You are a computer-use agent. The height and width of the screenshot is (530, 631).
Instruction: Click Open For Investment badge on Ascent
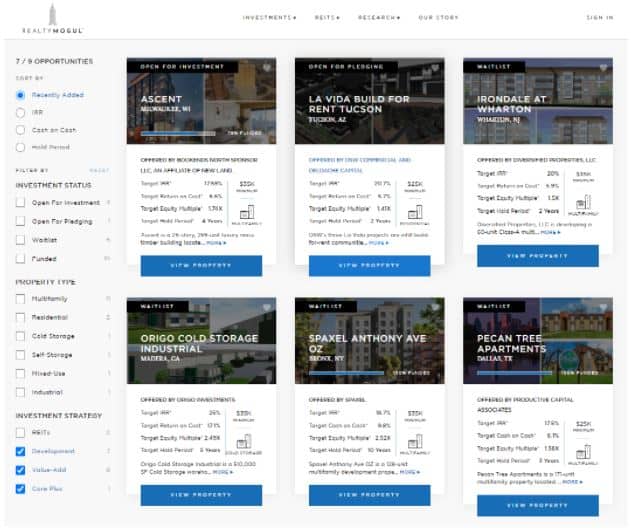pyautogui.click(x=182, y=67)
